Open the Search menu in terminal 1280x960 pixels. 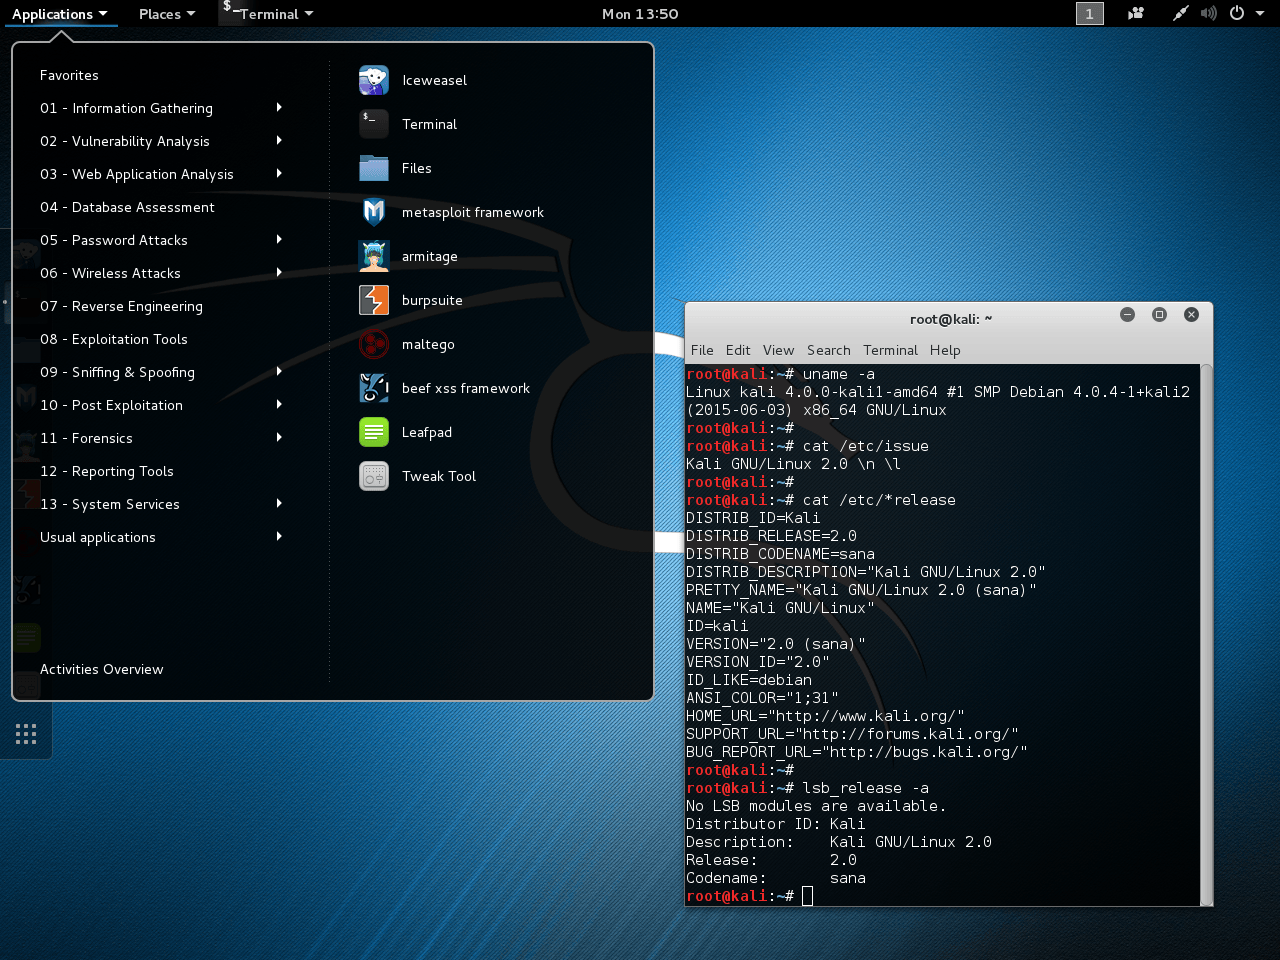point(828,350)
